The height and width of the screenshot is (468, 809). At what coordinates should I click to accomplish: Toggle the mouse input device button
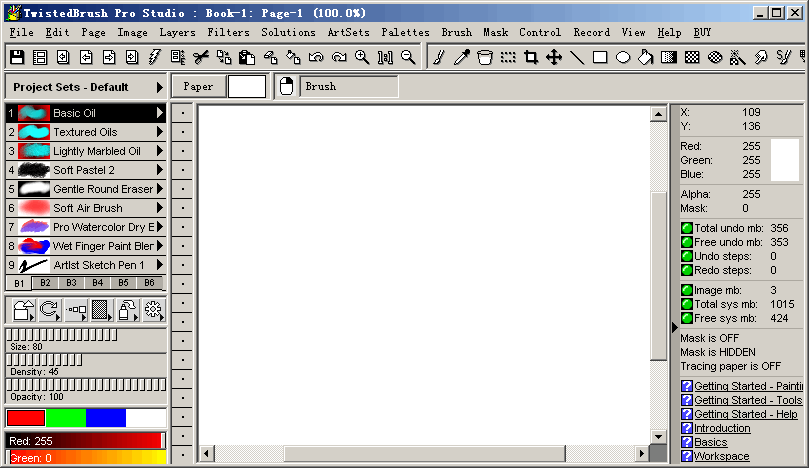coord(286,86)
